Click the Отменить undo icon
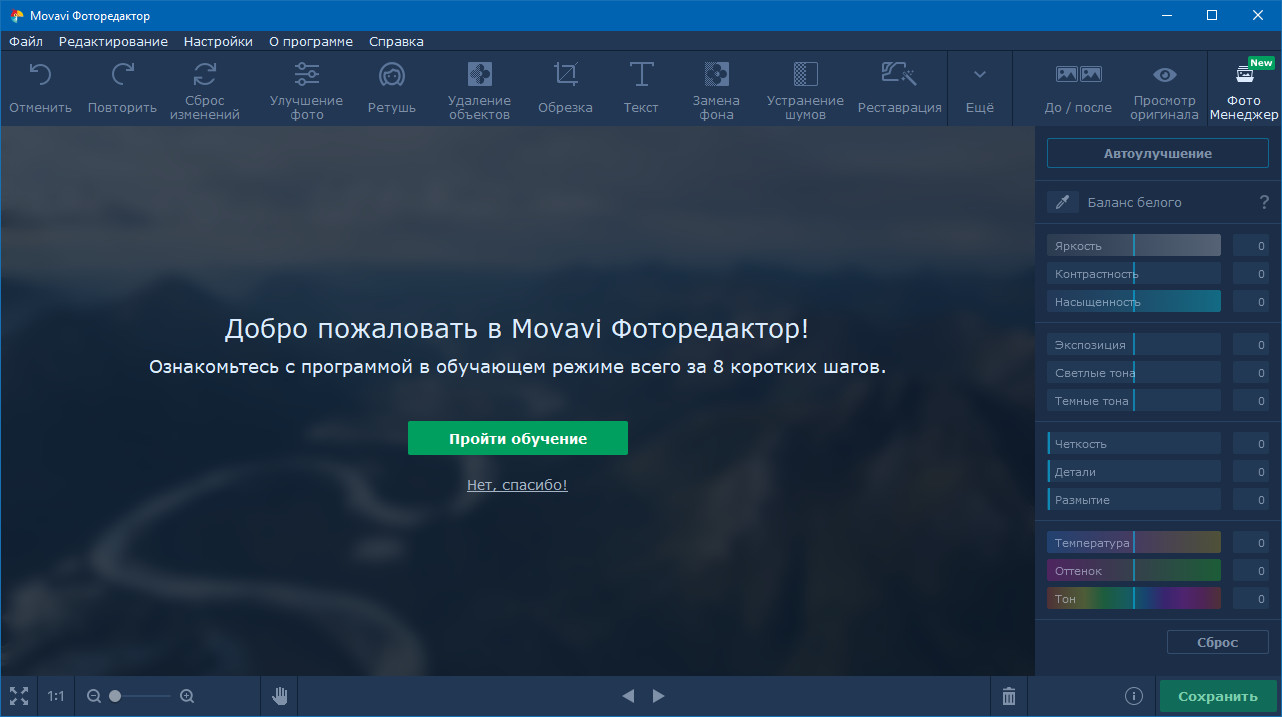This screenshot has height=717, width=1282. 40,74
